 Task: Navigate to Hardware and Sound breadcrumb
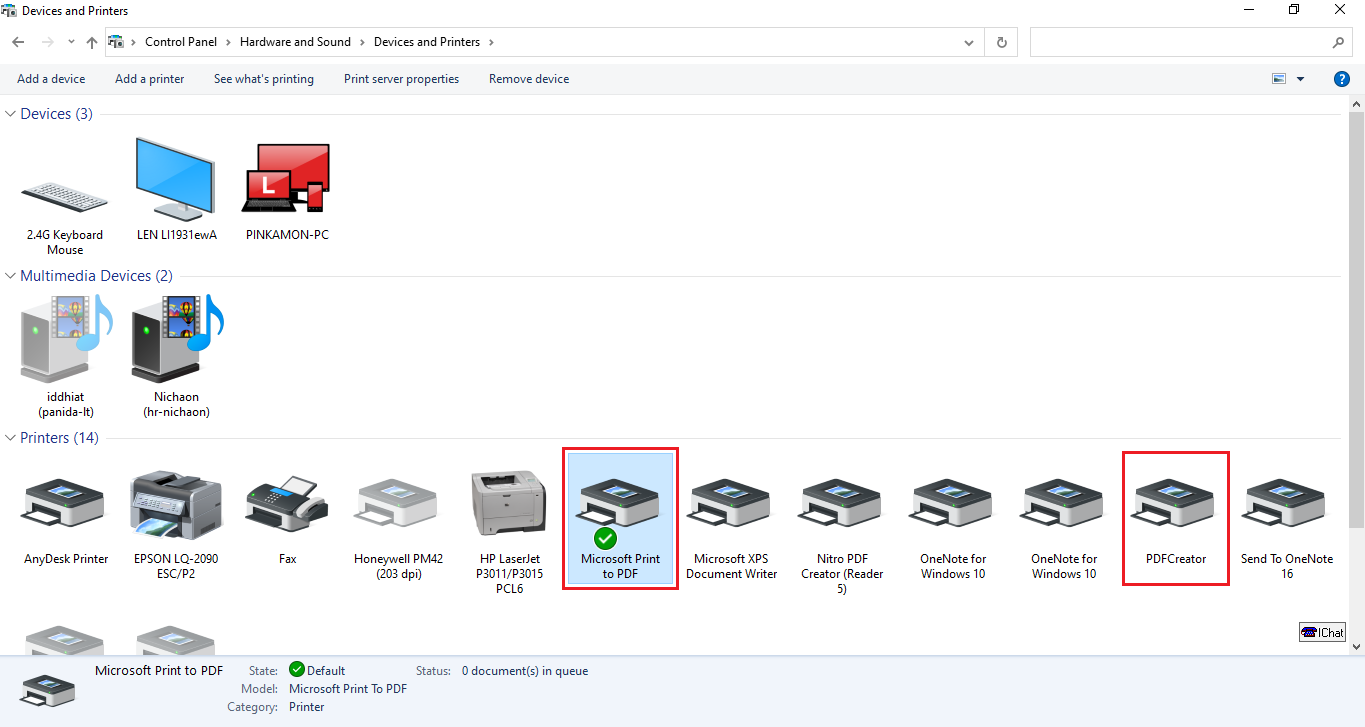[295, 42]
